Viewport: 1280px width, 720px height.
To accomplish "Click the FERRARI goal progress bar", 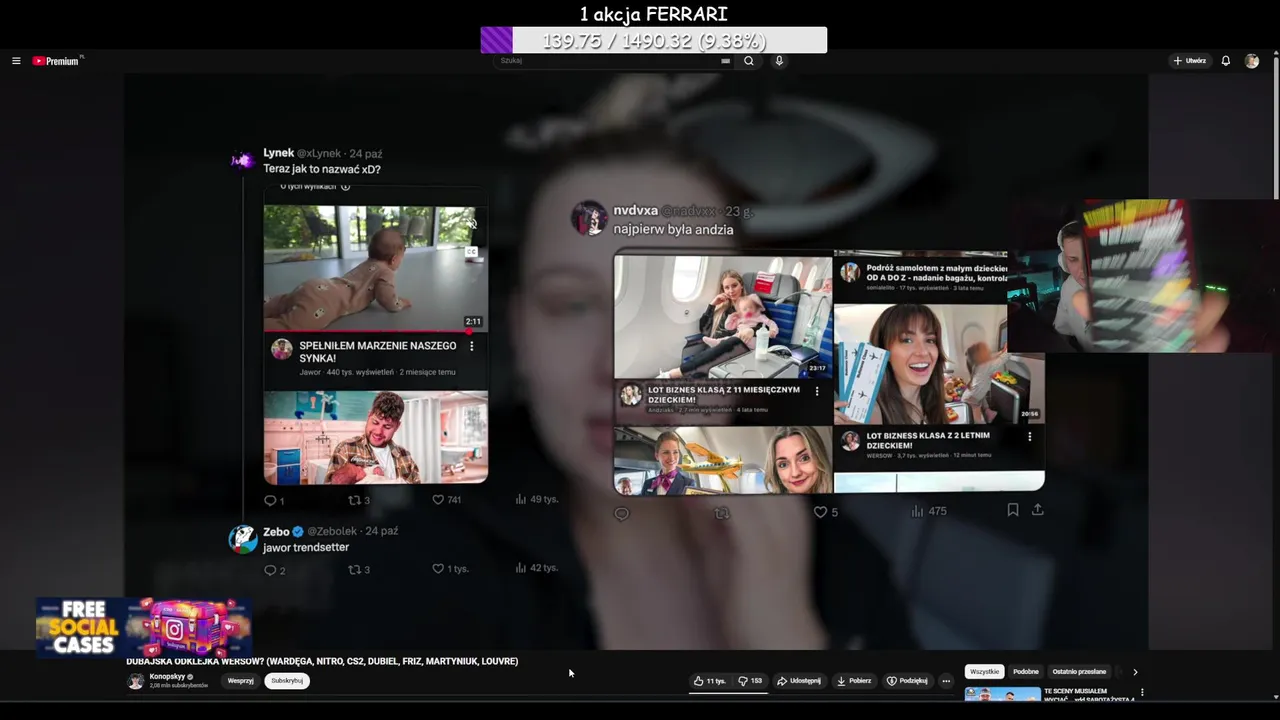I will (x=654, y=40).
